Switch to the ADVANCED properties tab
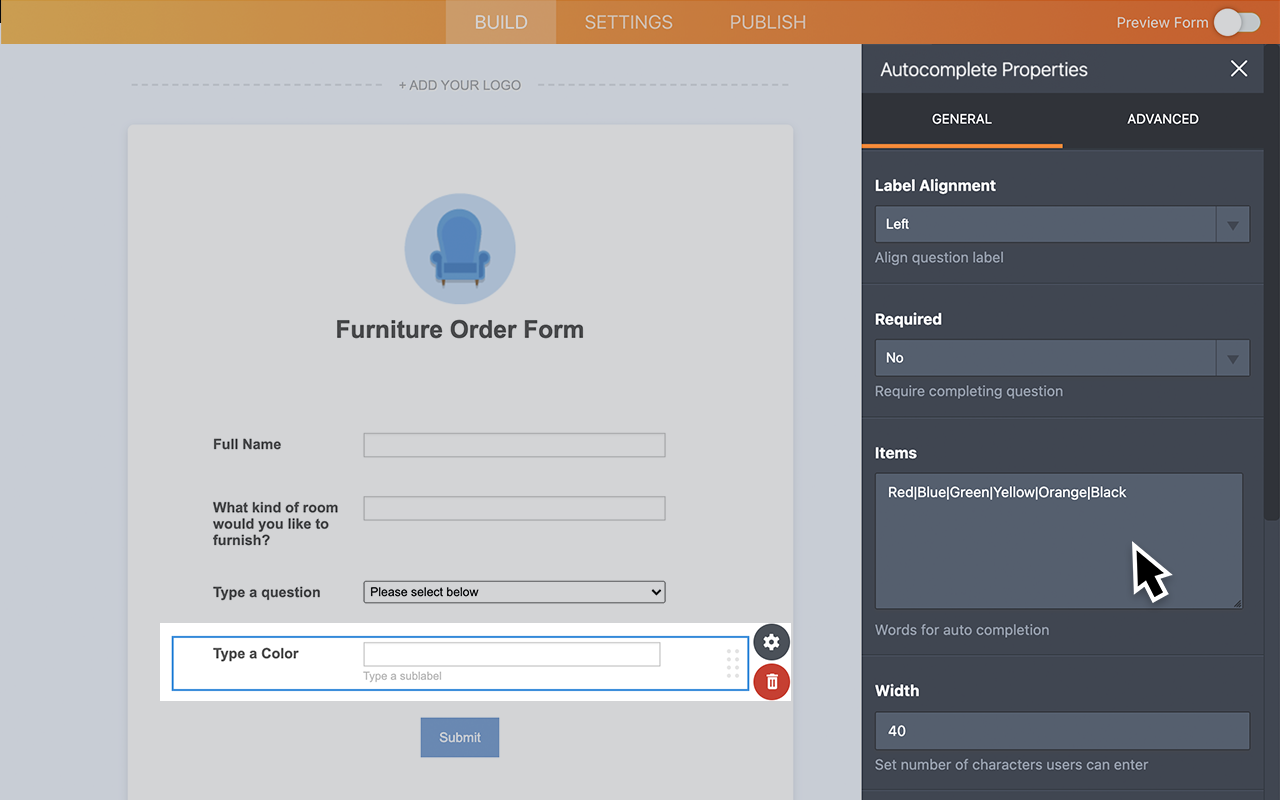 click(1163, 119)
